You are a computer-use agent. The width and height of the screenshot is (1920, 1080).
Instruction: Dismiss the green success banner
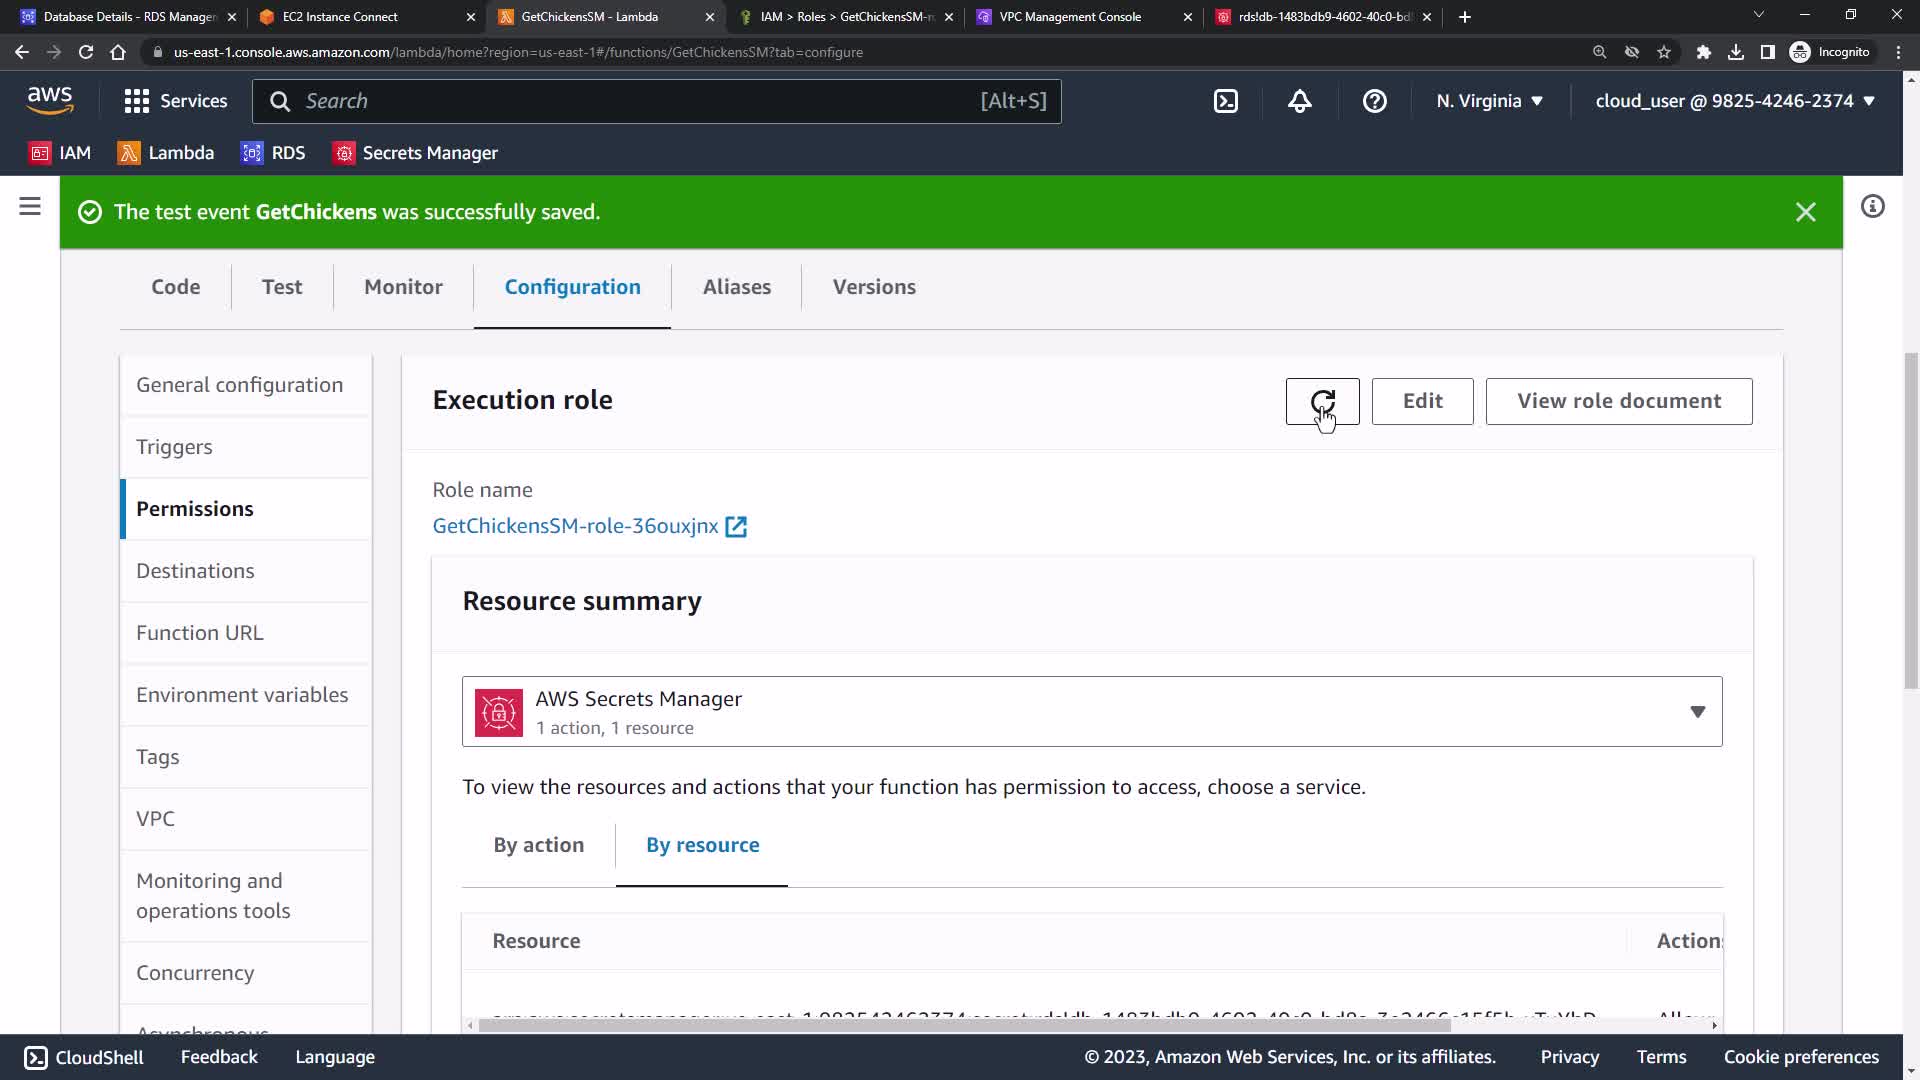click(1805, 212)
